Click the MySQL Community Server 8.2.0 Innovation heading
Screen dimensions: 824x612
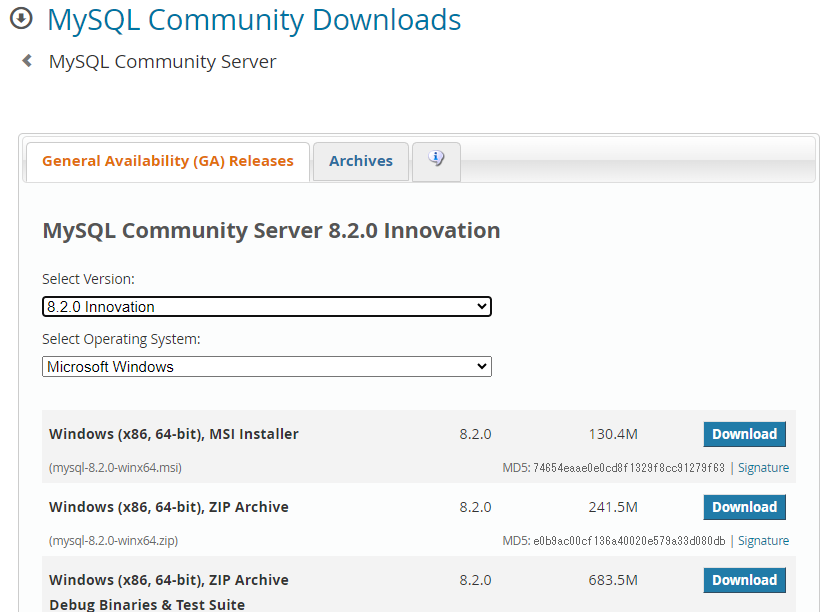coord(271,231)
